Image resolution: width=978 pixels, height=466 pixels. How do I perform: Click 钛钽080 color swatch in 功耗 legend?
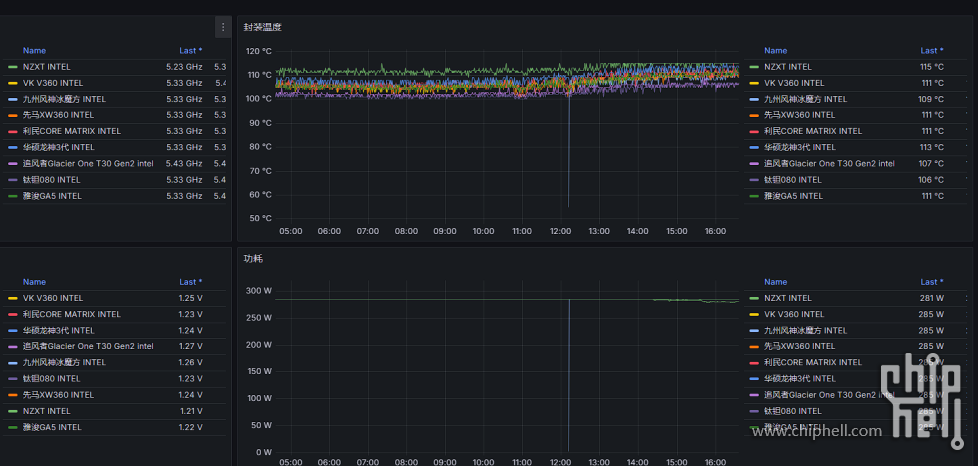(x=754, y=411)
